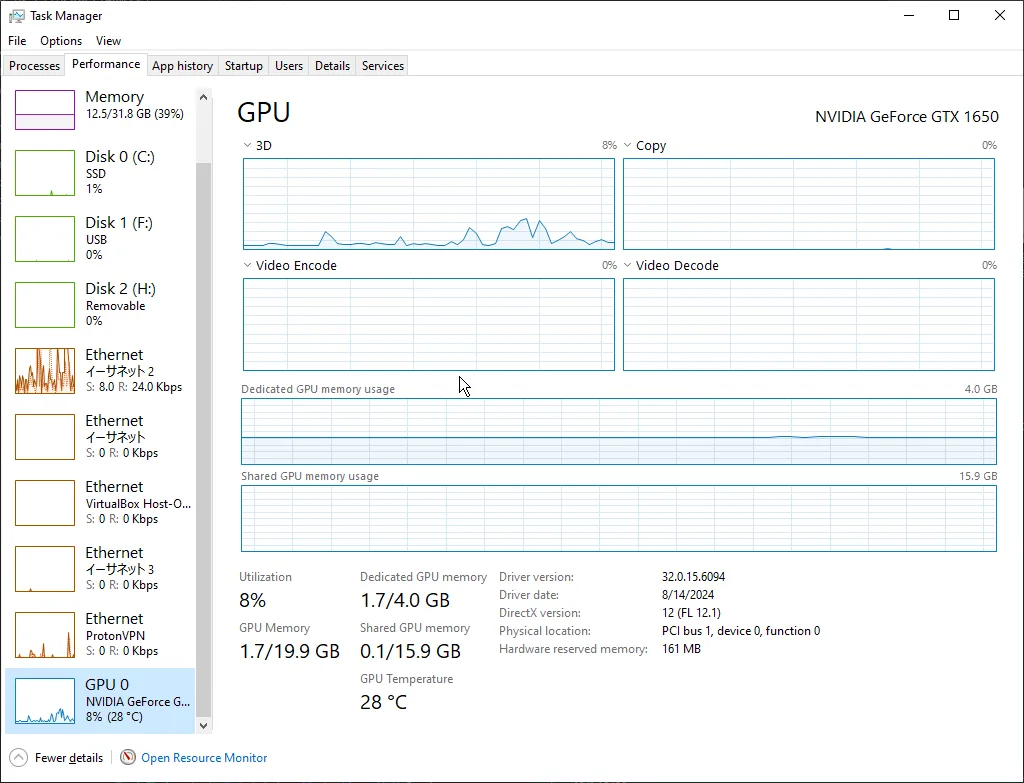The image size is (1024, 783).
Task: Click the Fewer details collapse icon
Action: 19,757
